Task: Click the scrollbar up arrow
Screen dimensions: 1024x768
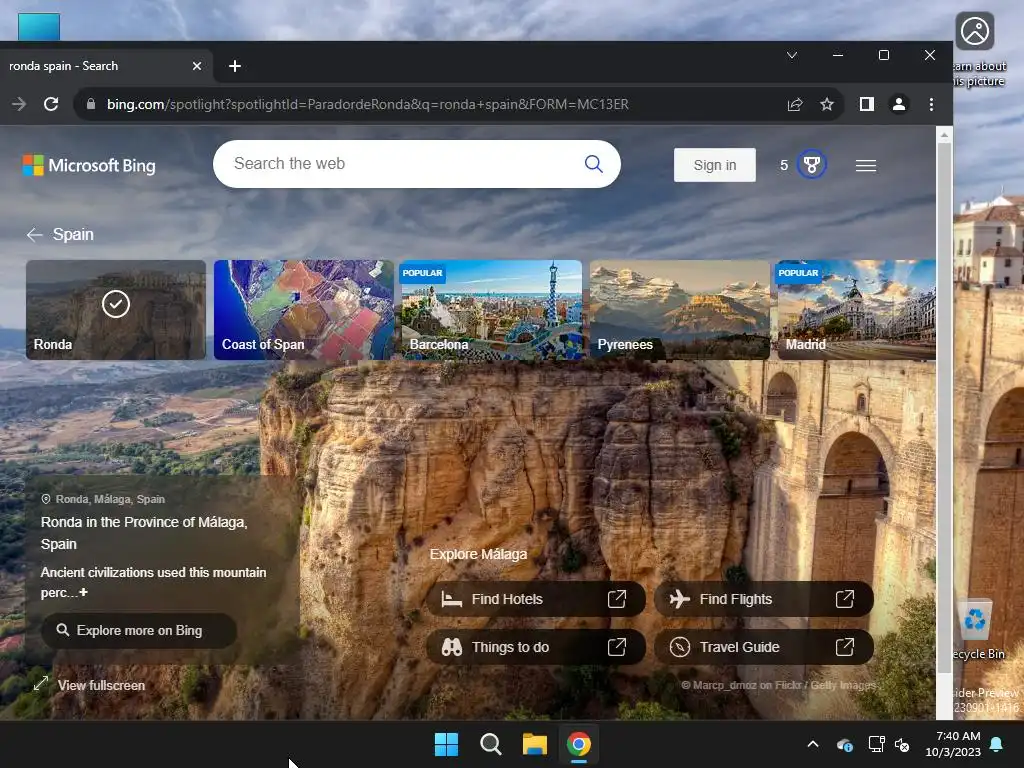Action: click(944, 135)
